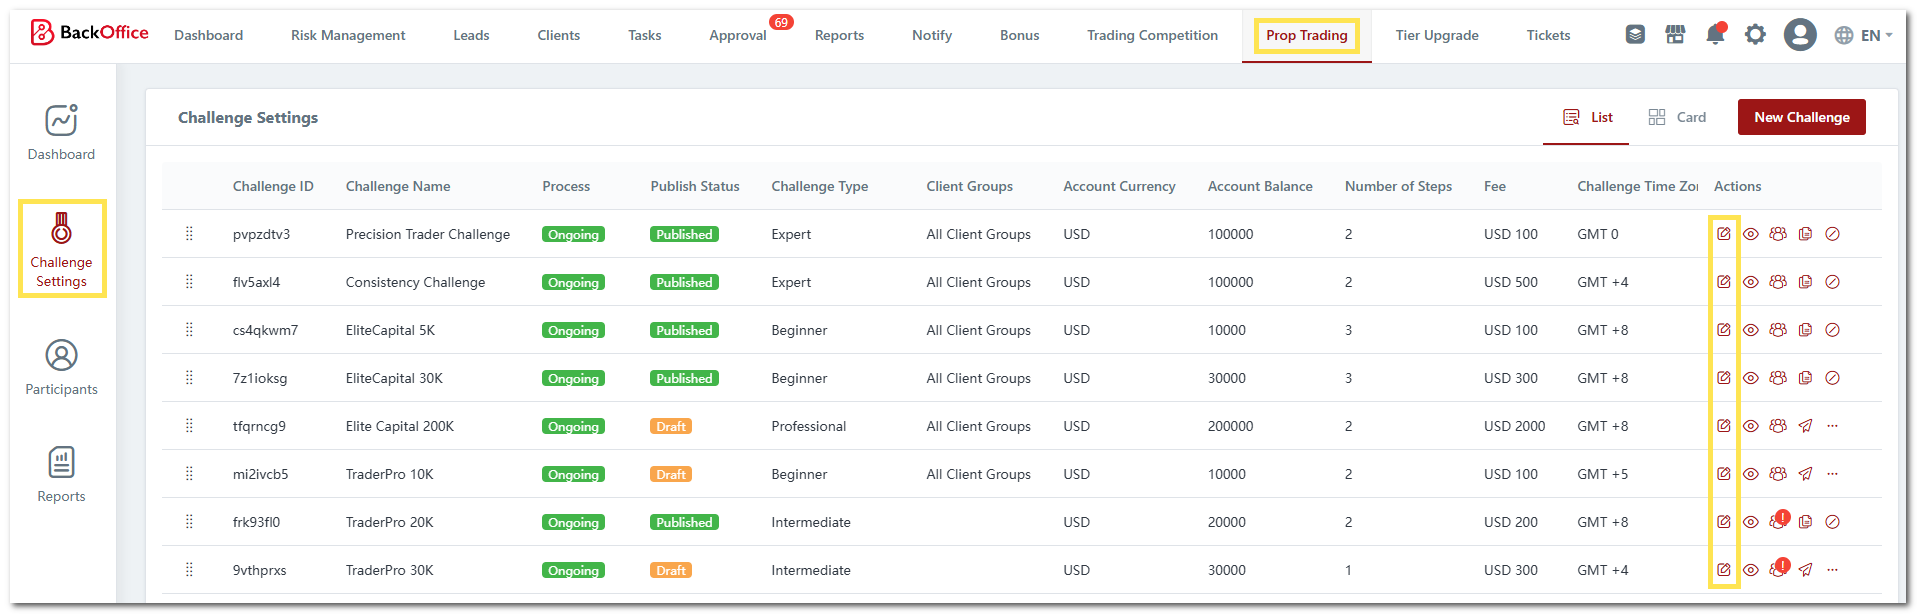1917x614 pixels.
Task: Click the New Challenge button
Action: point(1801,117)
